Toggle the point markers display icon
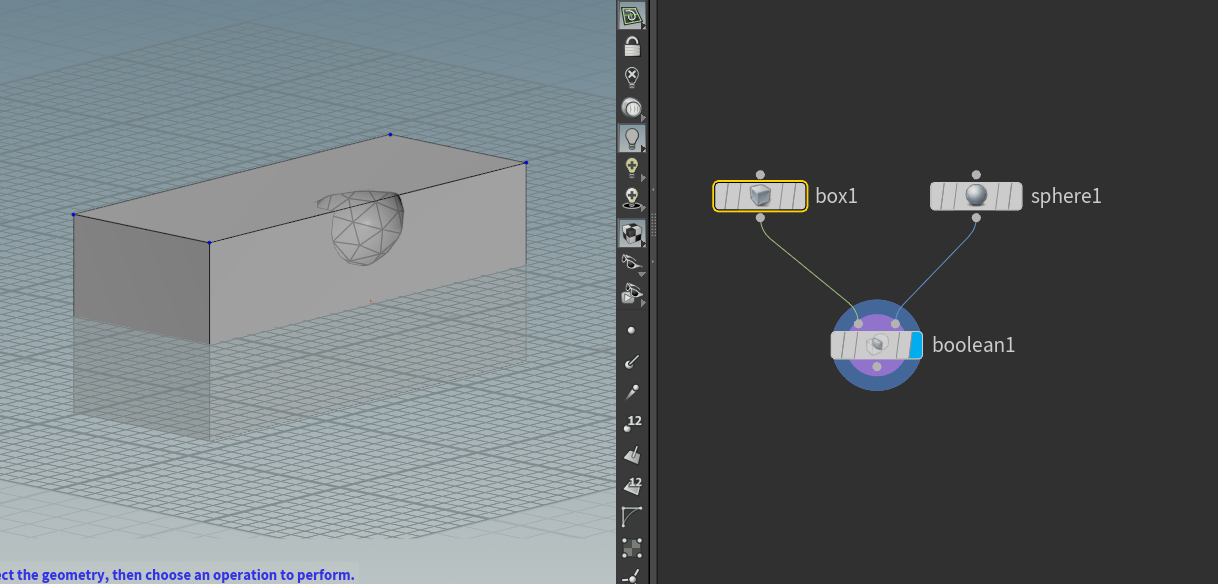Screen dimensions: 1218x584 coord(632,330)
